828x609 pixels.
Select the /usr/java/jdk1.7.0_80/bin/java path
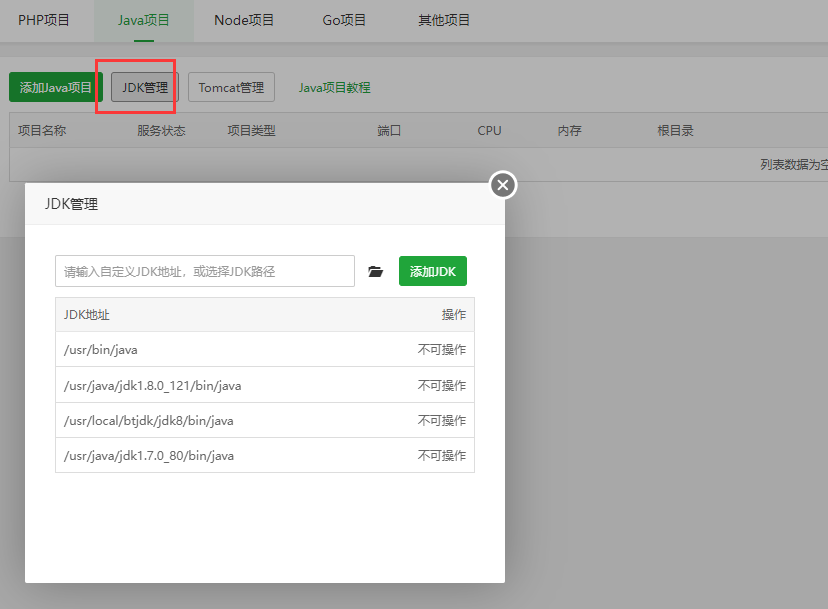click(149, 455)
